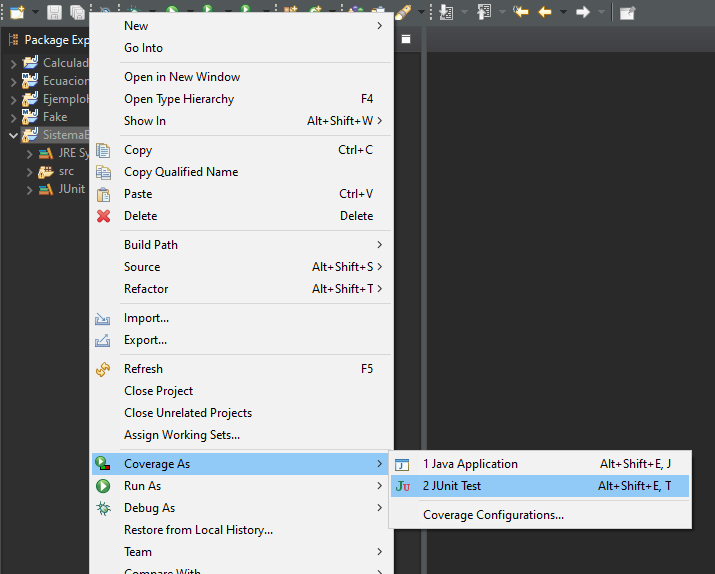
Task: Open Coverage Configurations dialog
Action: click(x=493, y=515)
